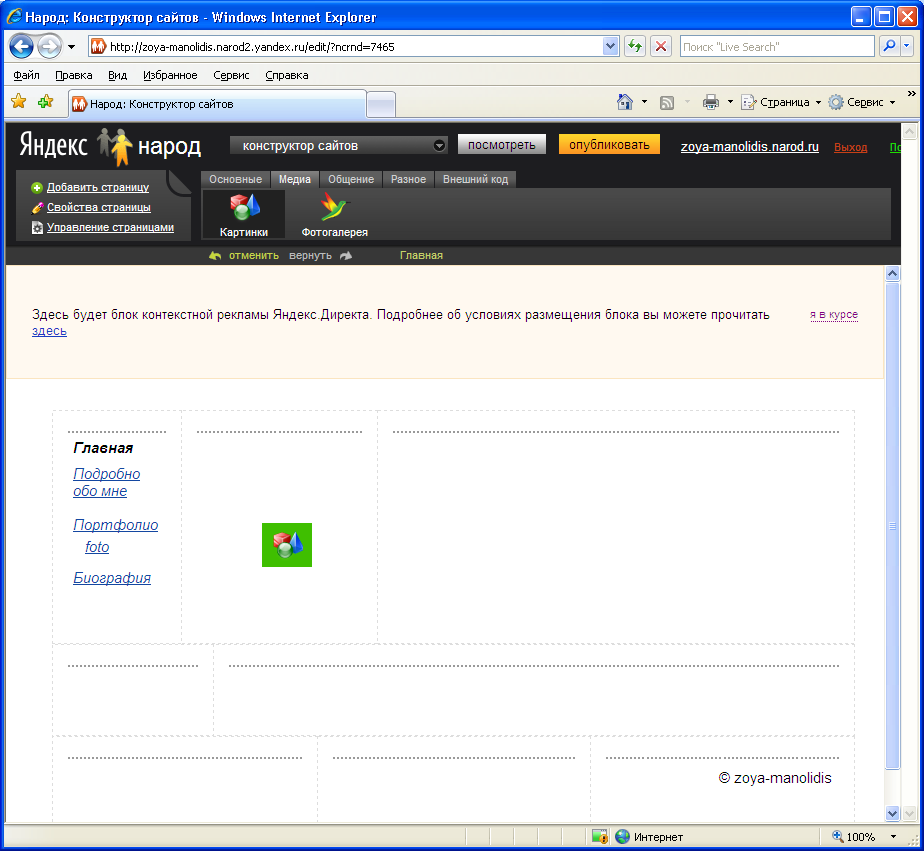This screenshot has height=851, width=924.
Task: Click the pencil icon for page properties
Action: pyautogui.click(x=37, y=207)
